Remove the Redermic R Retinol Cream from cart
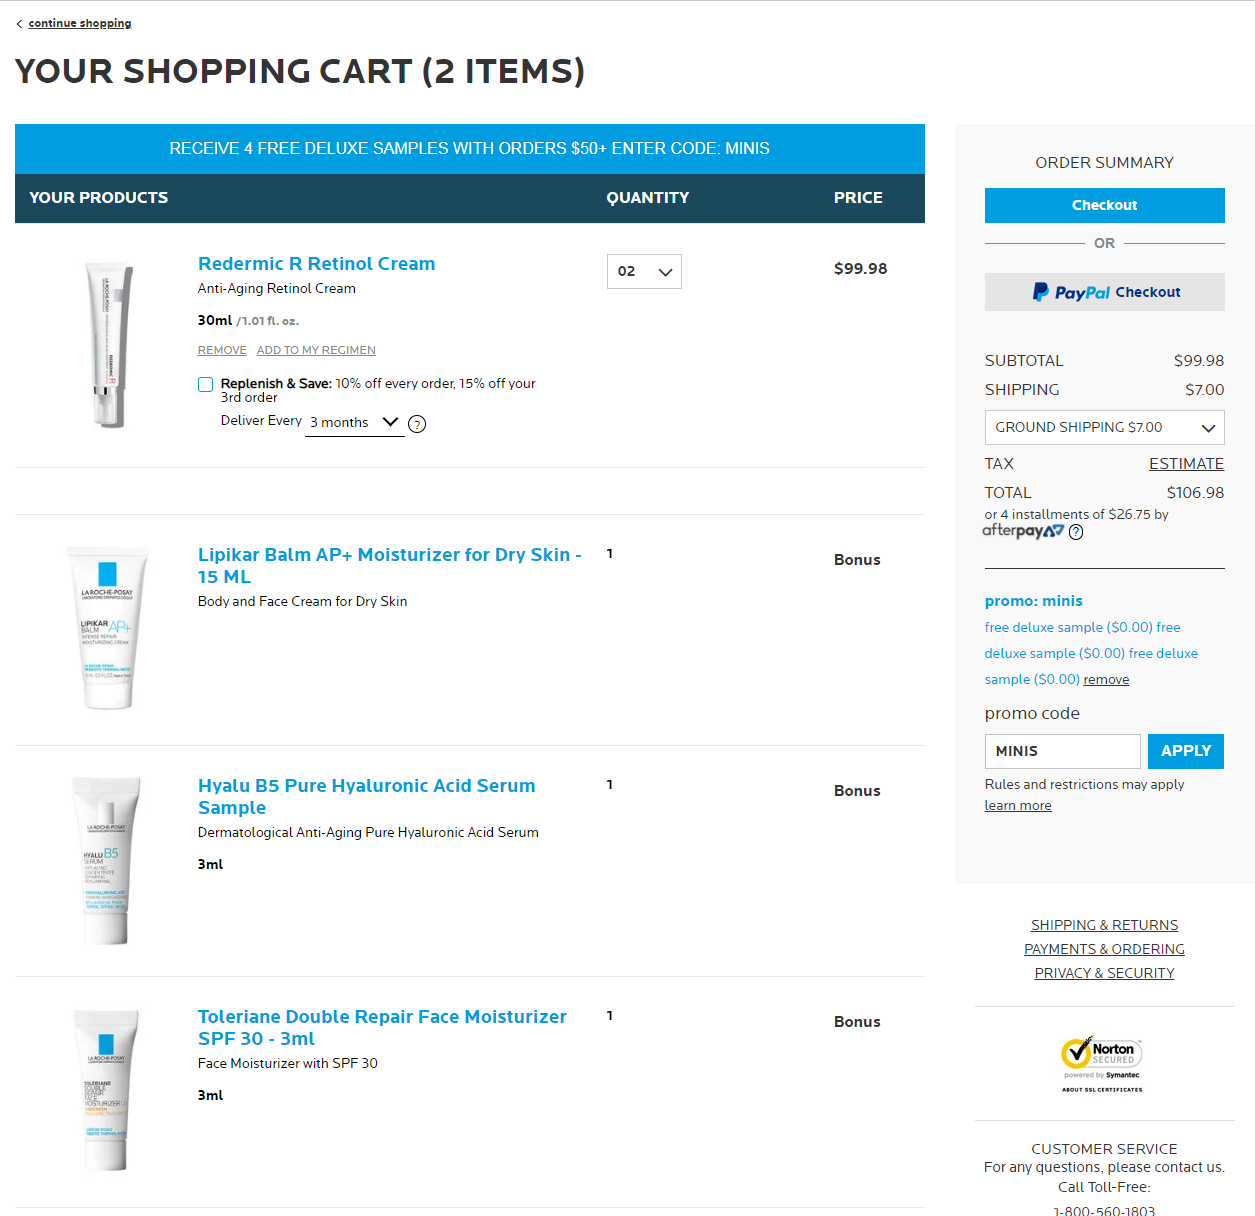This screenshot has width=1255, height=1216. tap(222, 350)
